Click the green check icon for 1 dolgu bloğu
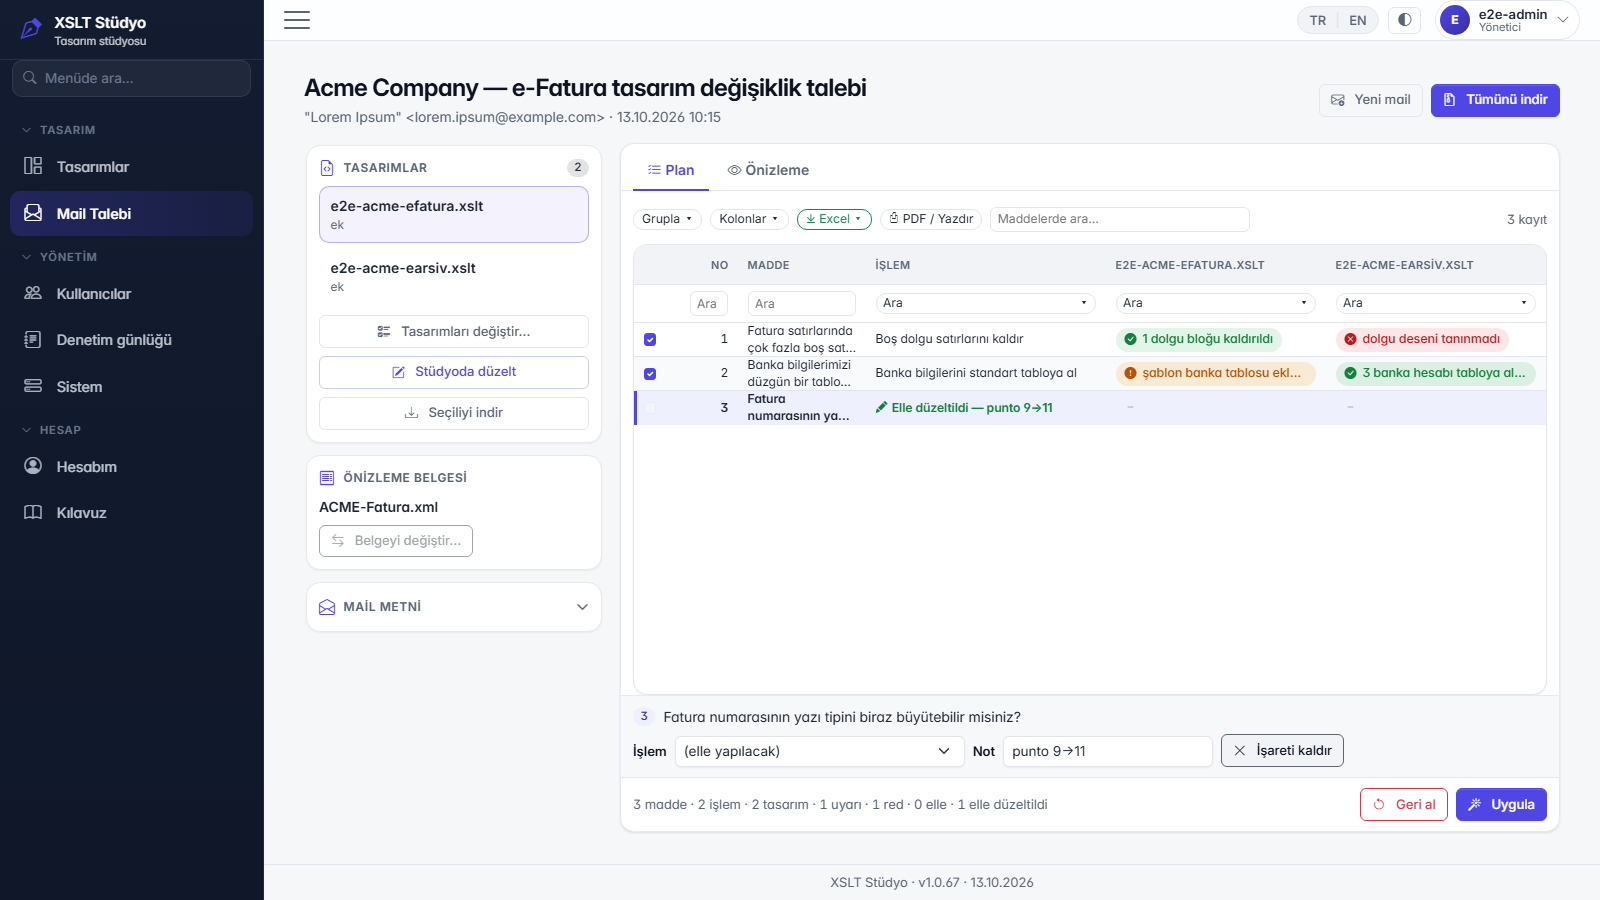Screen dimensions: 1600x900 pyautogui.click(x=1130, y=339)
